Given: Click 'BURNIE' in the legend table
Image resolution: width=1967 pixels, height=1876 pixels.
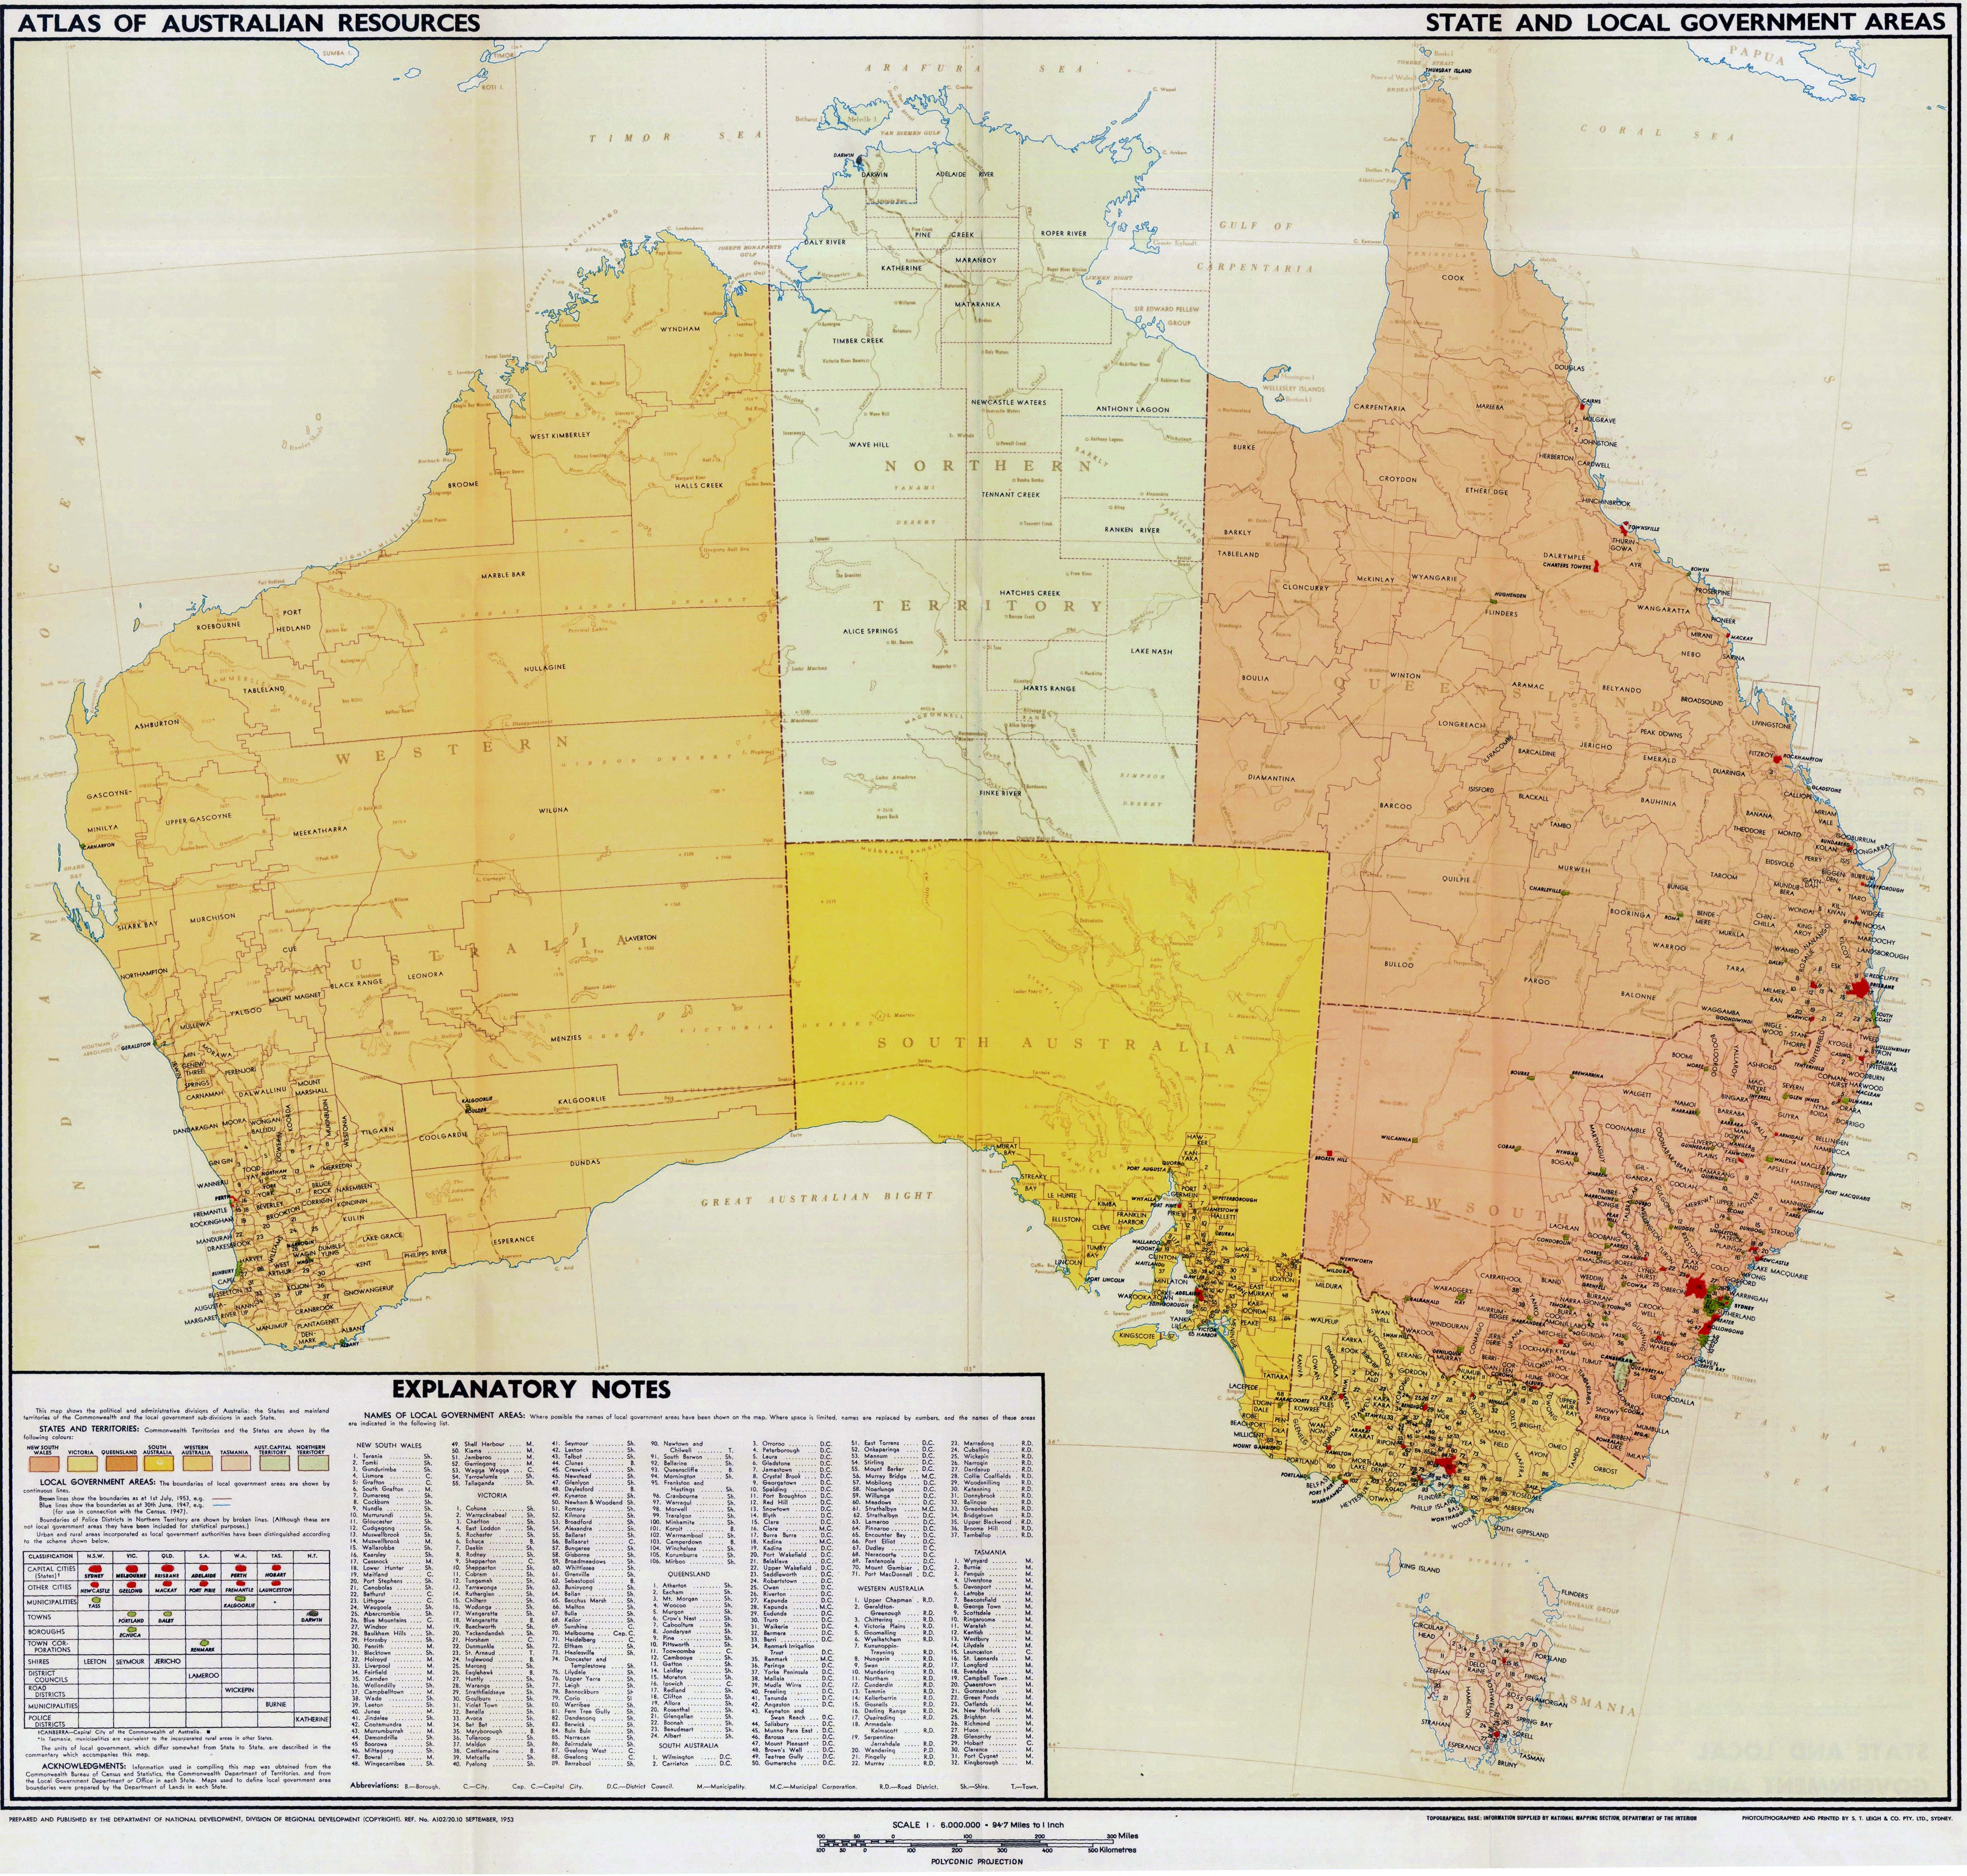Looking at the screenshot, I should 276,1705.
